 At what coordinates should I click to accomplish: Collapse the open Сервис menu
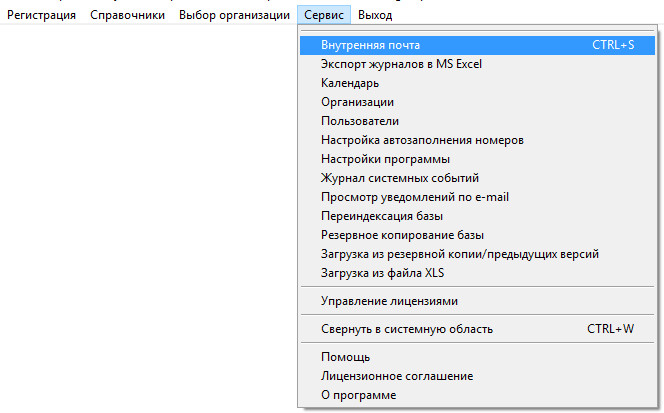tap(324, 16)
